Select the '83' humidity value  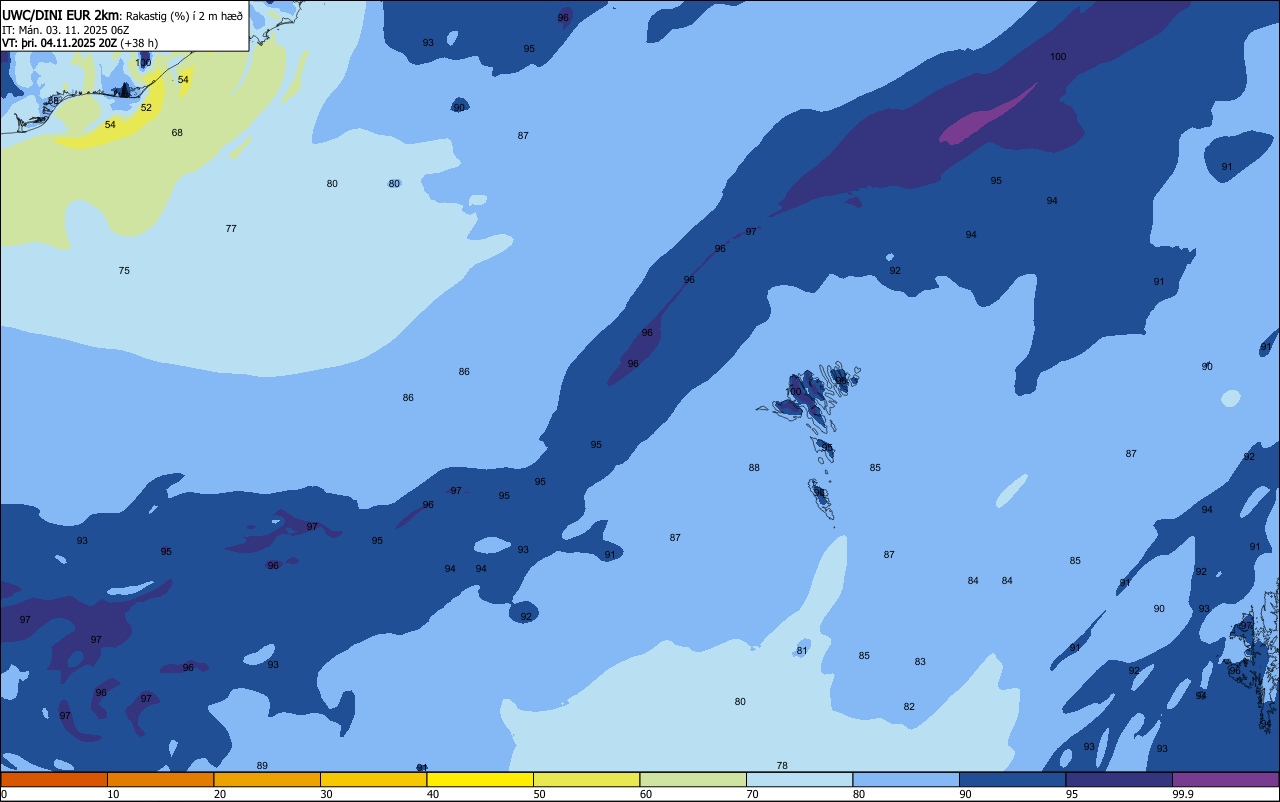[920, 662]
